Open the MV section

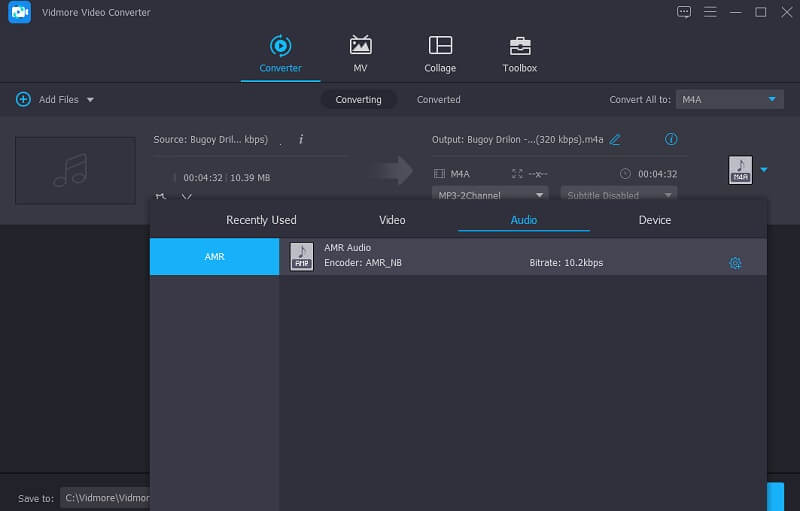pyautogui.click(x=360, y=53)
